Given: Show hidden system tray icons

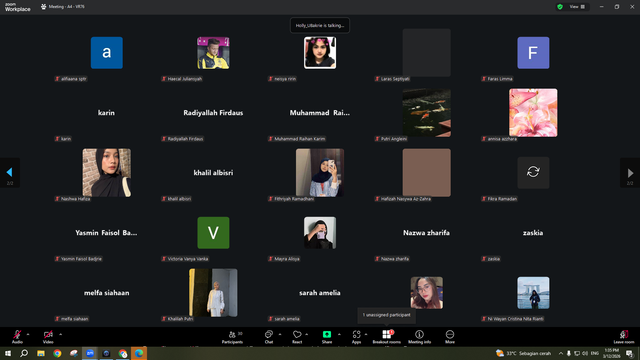Looking at the screenshot, I should coord(561,353).
